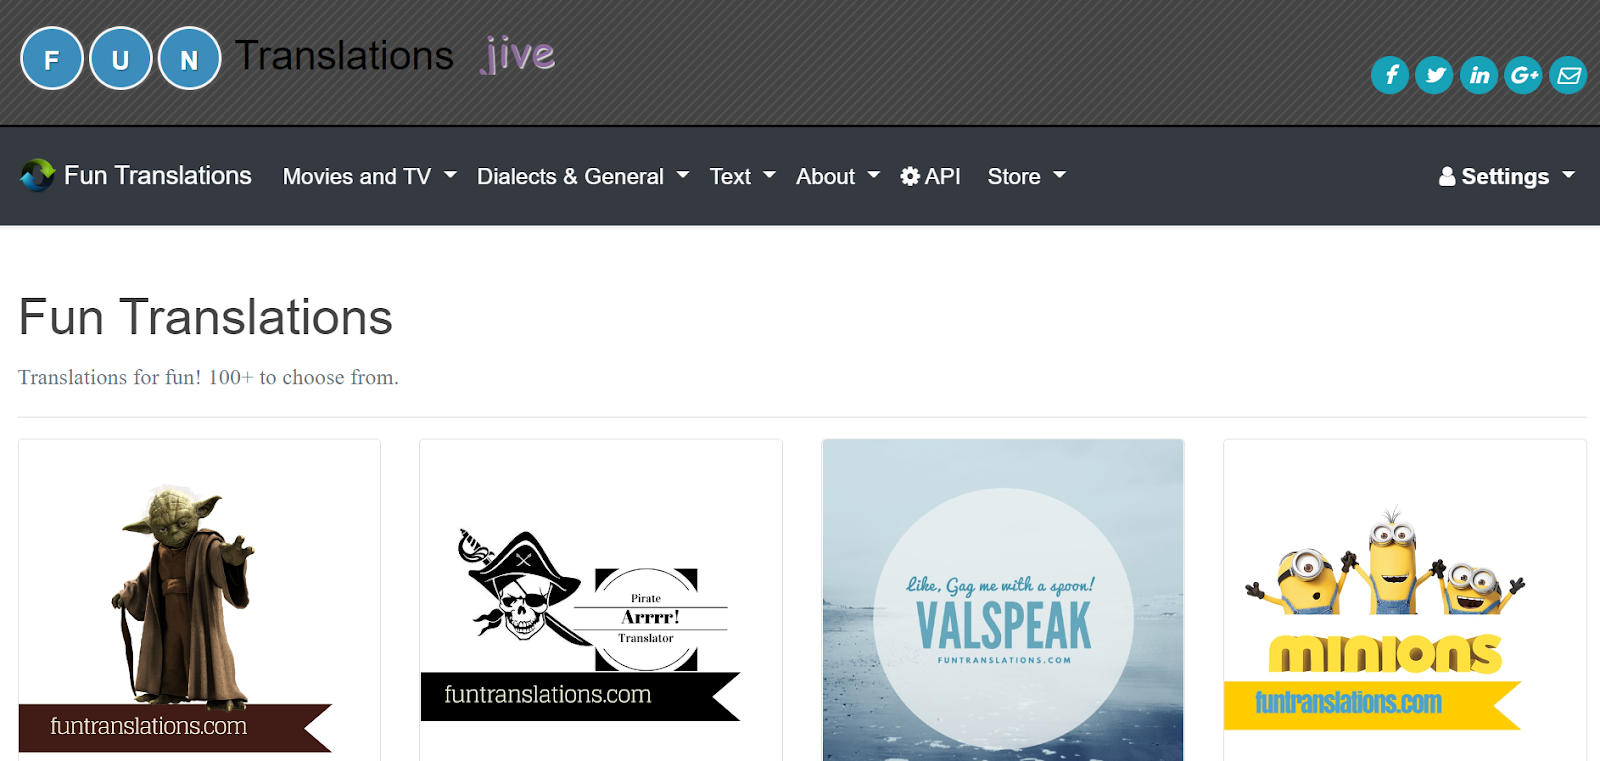Open the Valspeak translator card
The image size is (1600, 761).
pos(1003,600)
